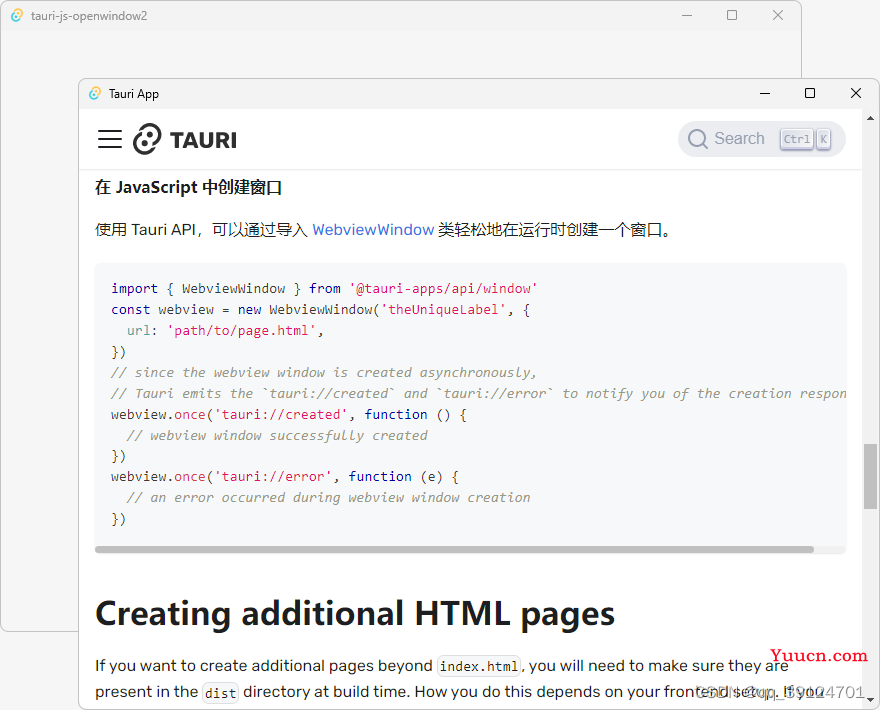Click the 'theUniqueLabel' string in code
The width and height of the screenshot is (880, 710).
(443, 309)
